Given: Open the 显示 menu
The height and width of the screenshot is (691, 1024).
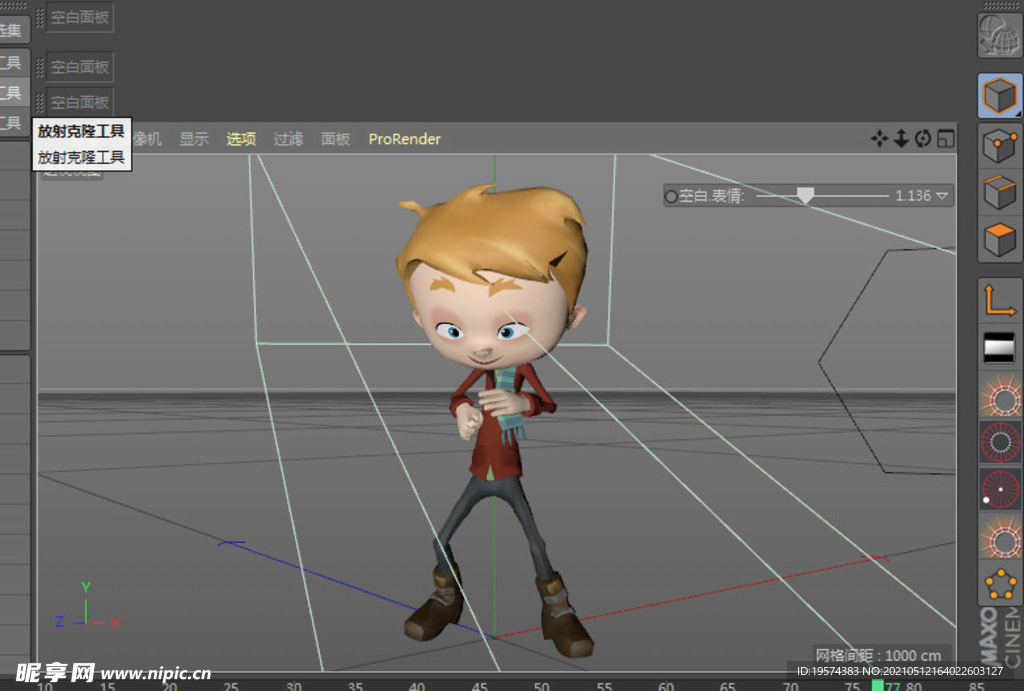Looking at the screenshot, I should 193,139.
